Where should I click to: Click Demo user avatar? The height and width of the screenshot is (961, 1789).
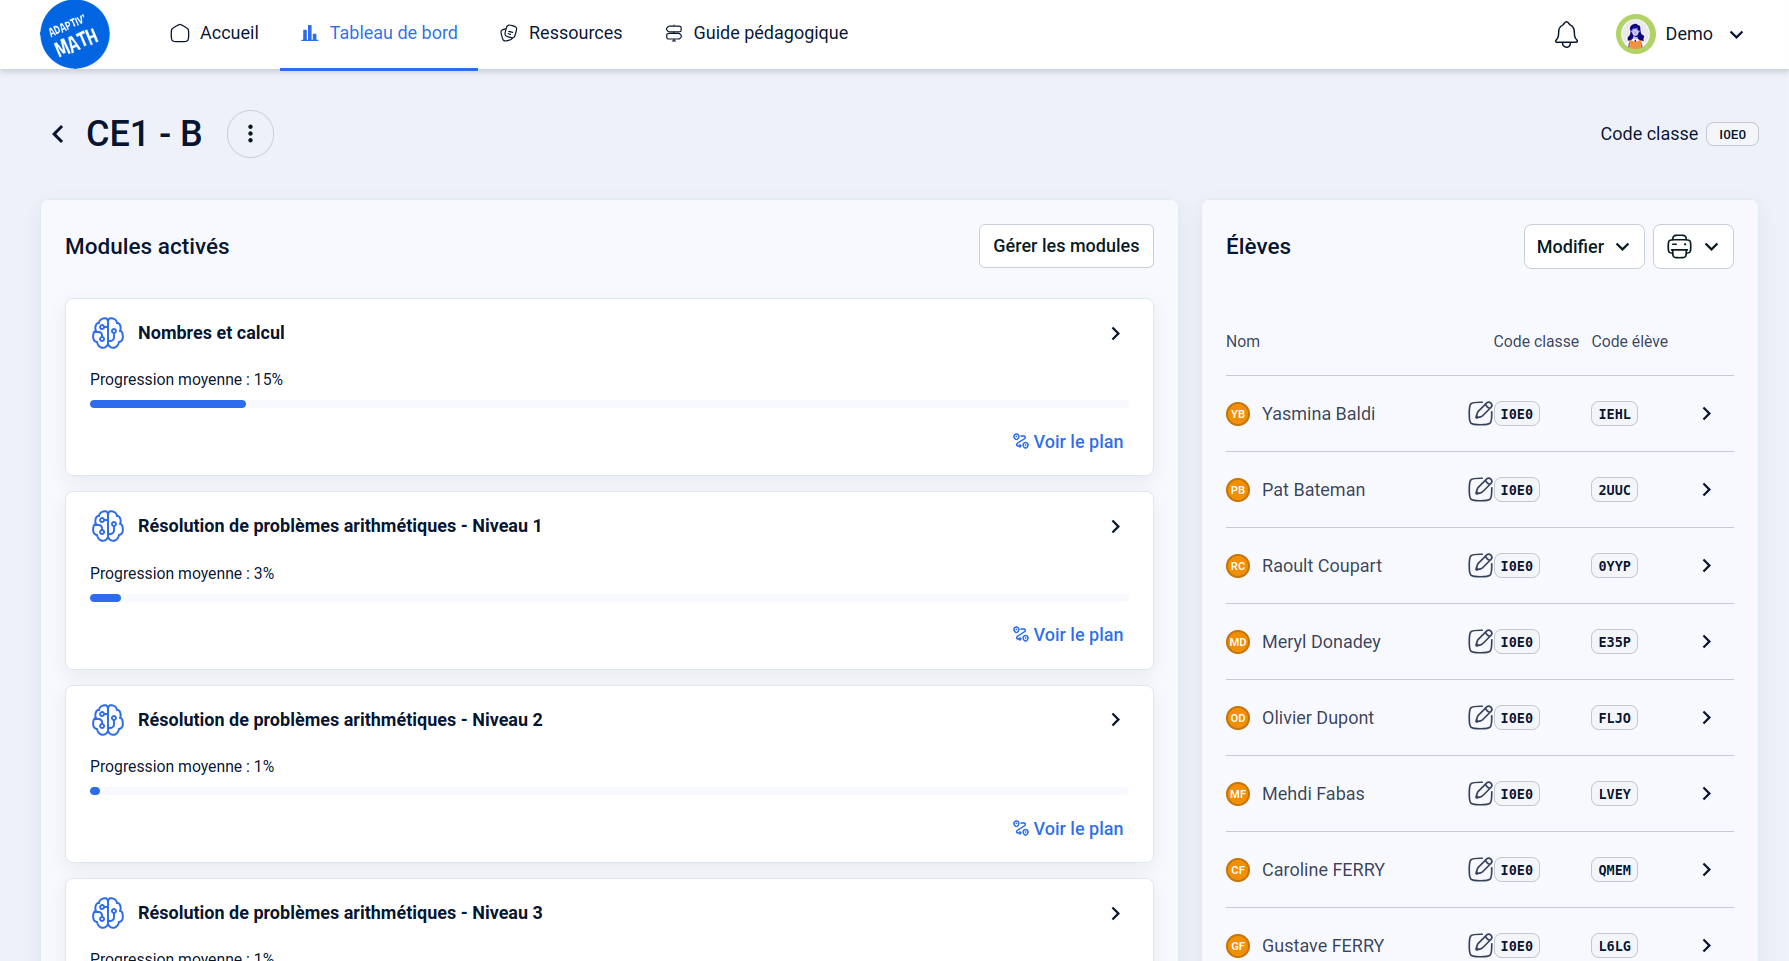(1635, 34)
